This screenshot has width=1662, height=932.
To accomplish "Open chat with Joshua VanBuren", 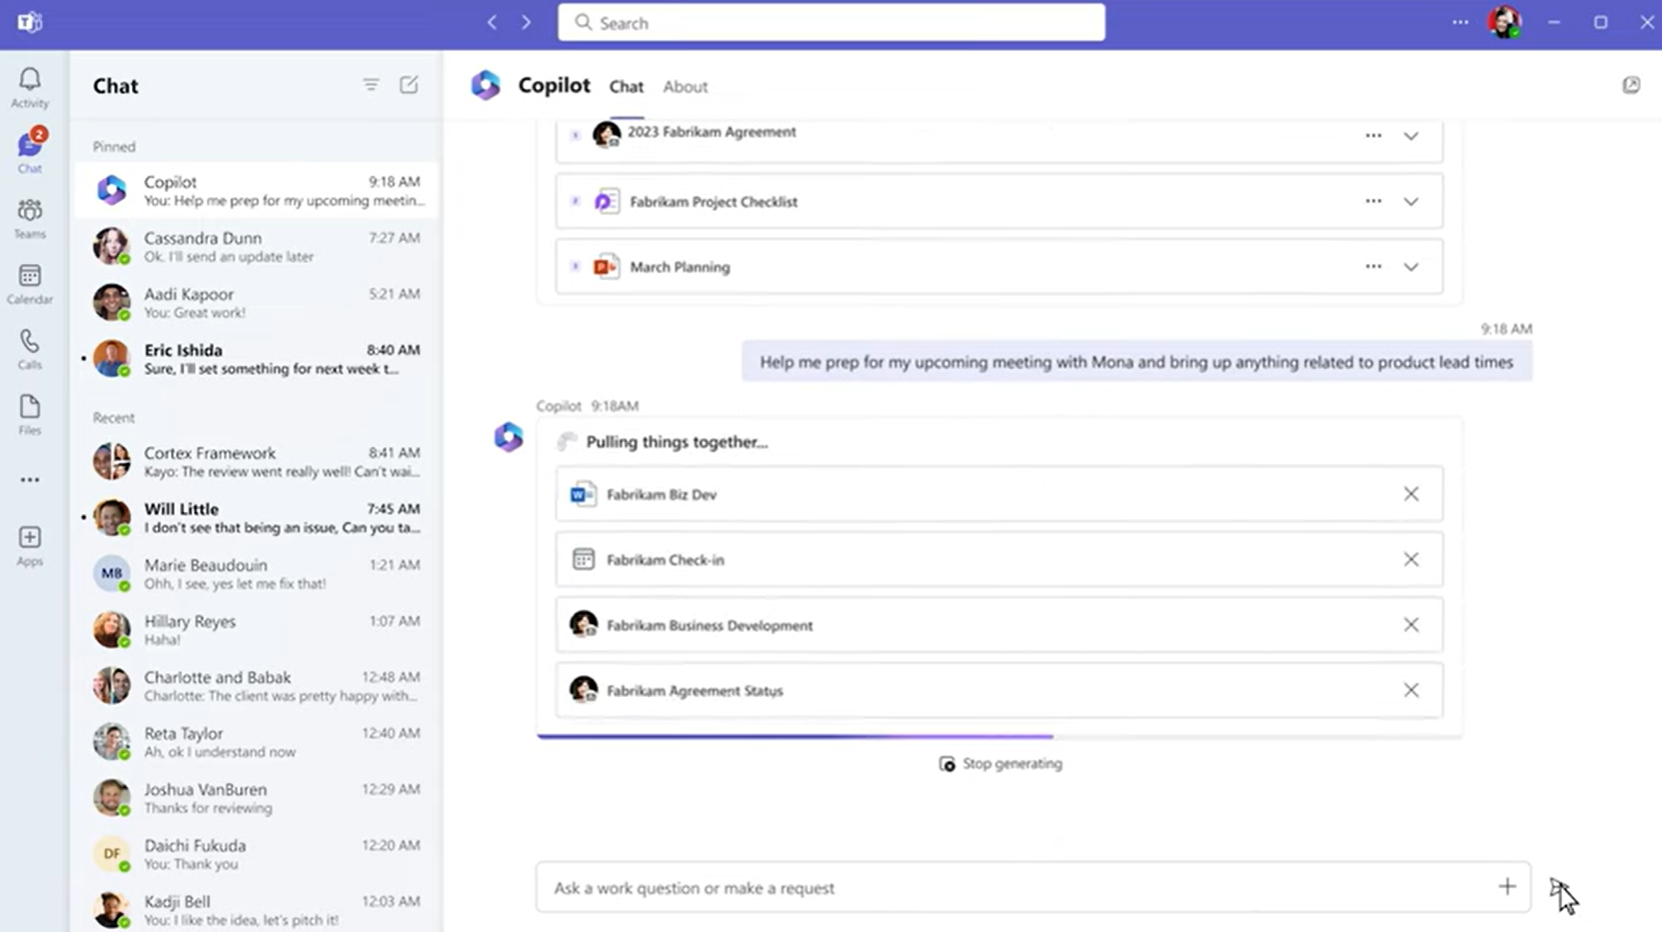I will pyautogui.click(x=257, y=797).
